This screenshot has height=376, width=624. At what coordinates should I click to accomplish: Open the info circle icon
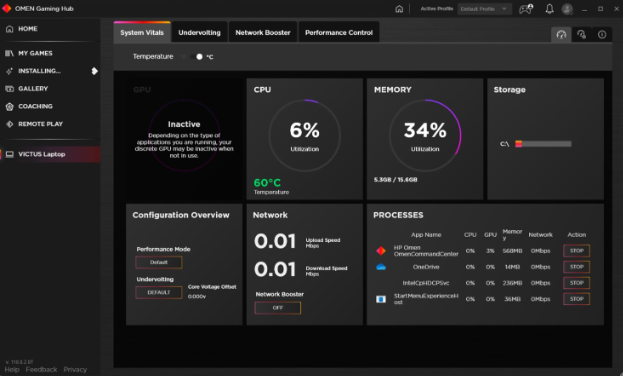(x=602, y=35)
